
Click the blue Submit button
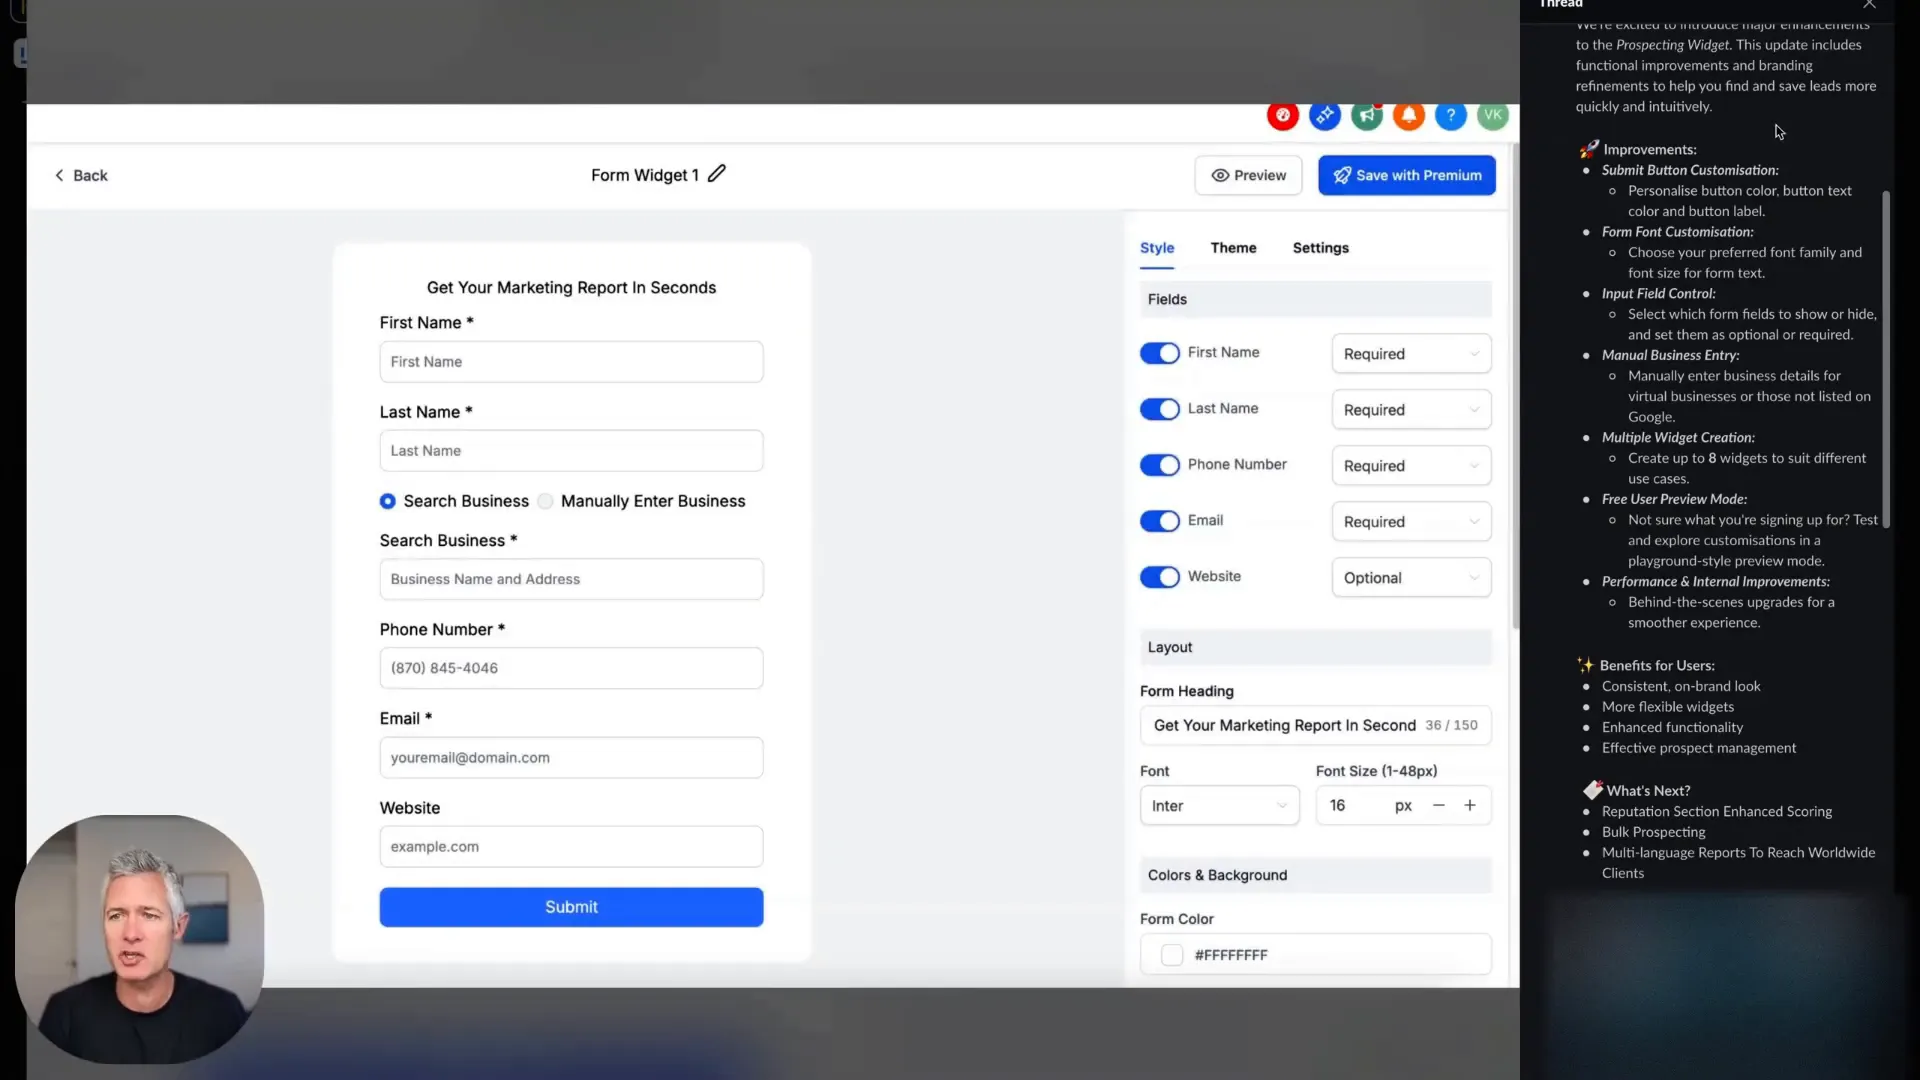coord(571,907)
